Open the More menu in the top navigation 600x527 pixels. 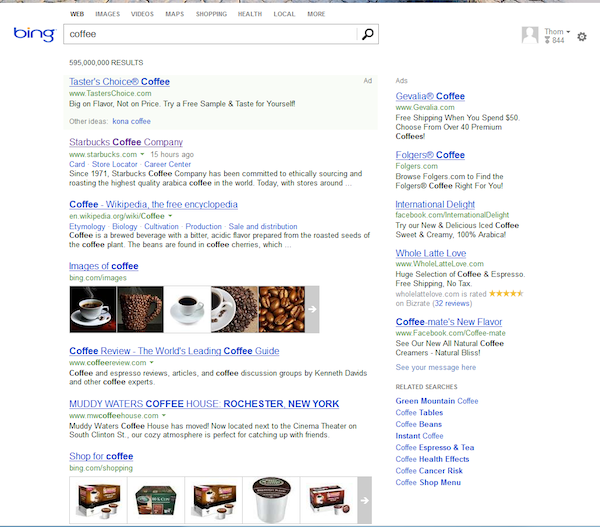coord(316,15)
